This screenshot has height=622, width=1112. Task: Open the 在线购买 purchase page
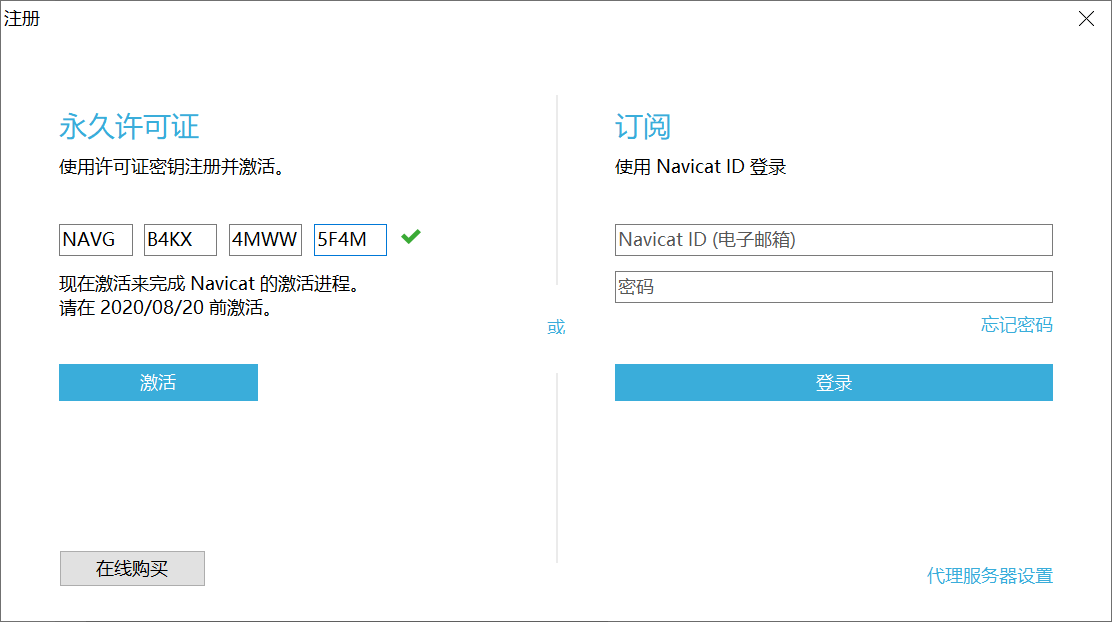(x=131, y=568)
